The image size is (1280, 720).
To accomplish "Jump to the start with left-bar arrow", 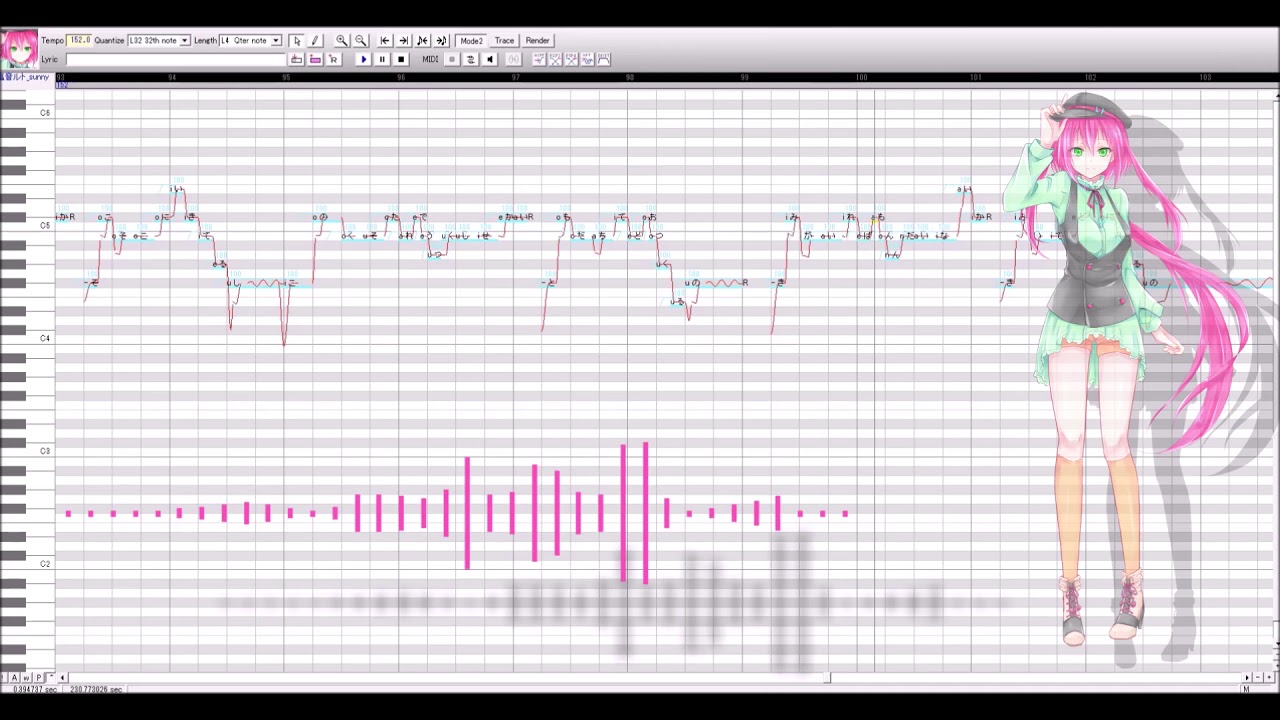I will coord(385,41).
